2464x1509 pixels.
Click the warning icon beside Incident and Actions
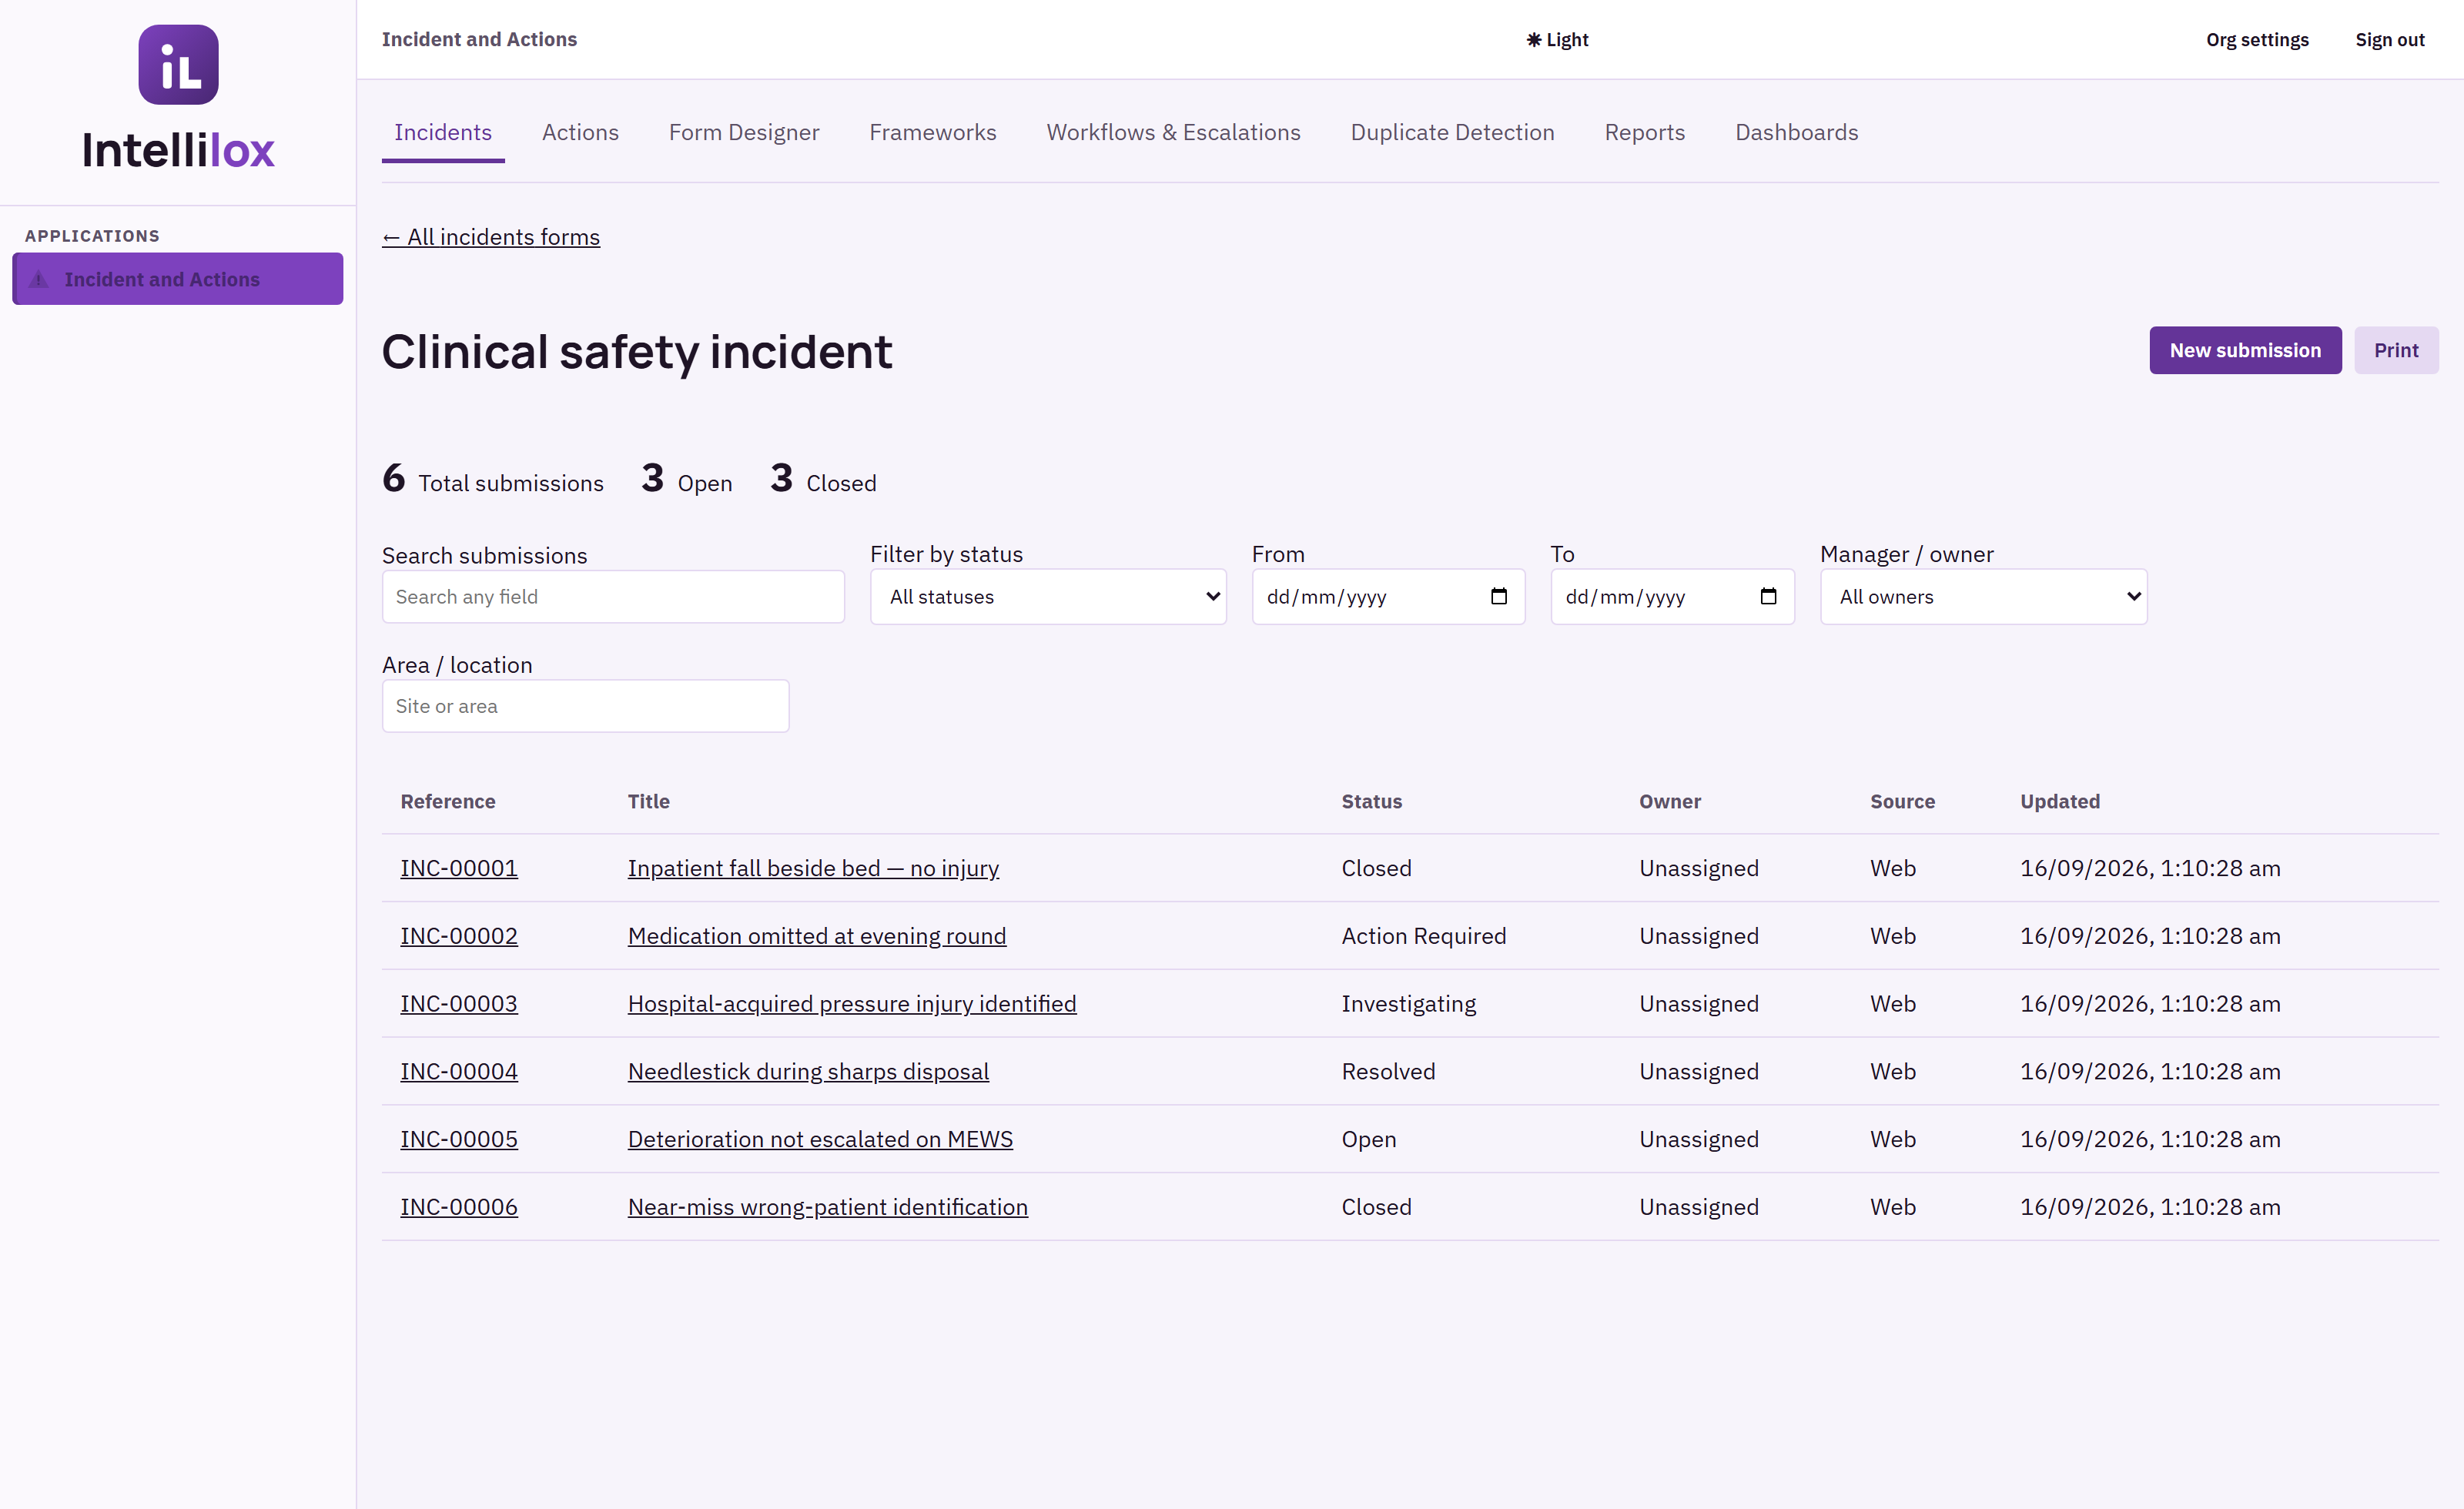39,279
